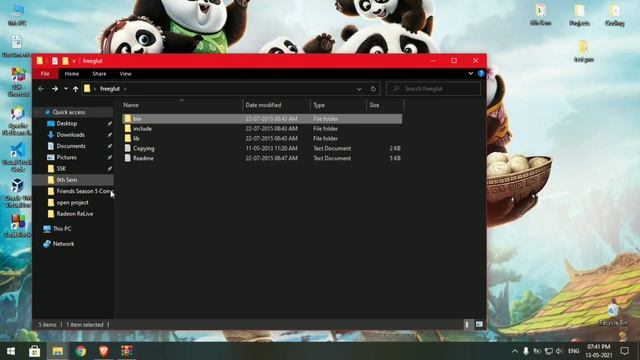This screenshot has width=640, height=360.
Task: Open the File ribbon tab
Action: [45, 74]
